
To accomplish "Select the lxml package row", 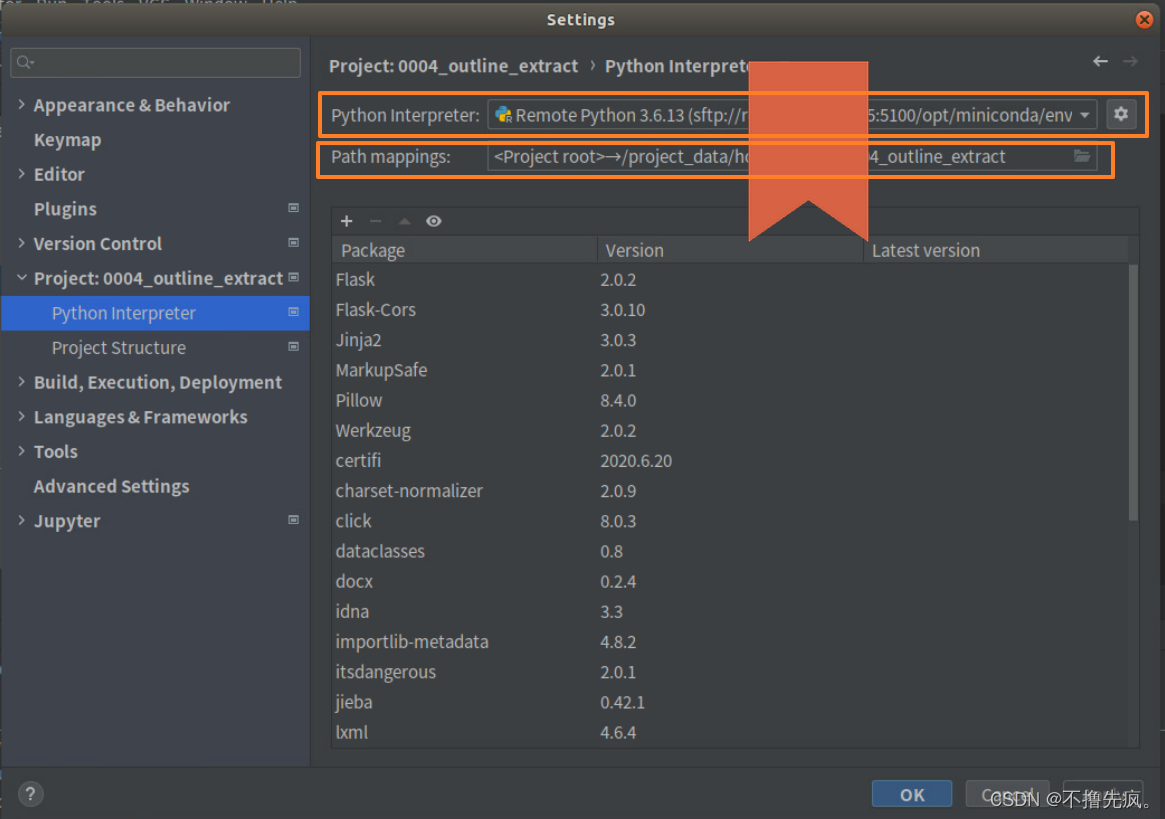I will (730, 732).
